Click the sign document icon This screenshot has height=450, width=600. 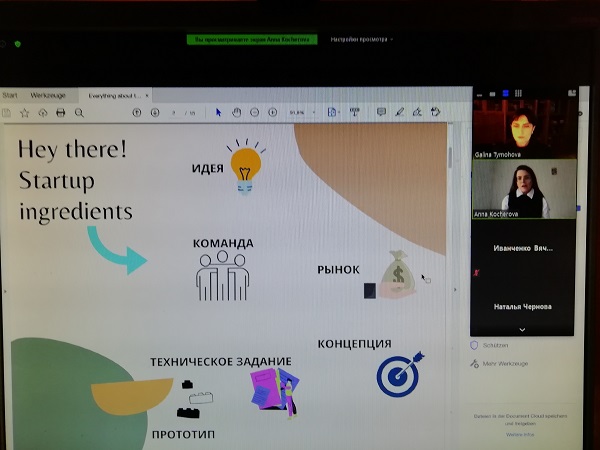tap(417, 112)
